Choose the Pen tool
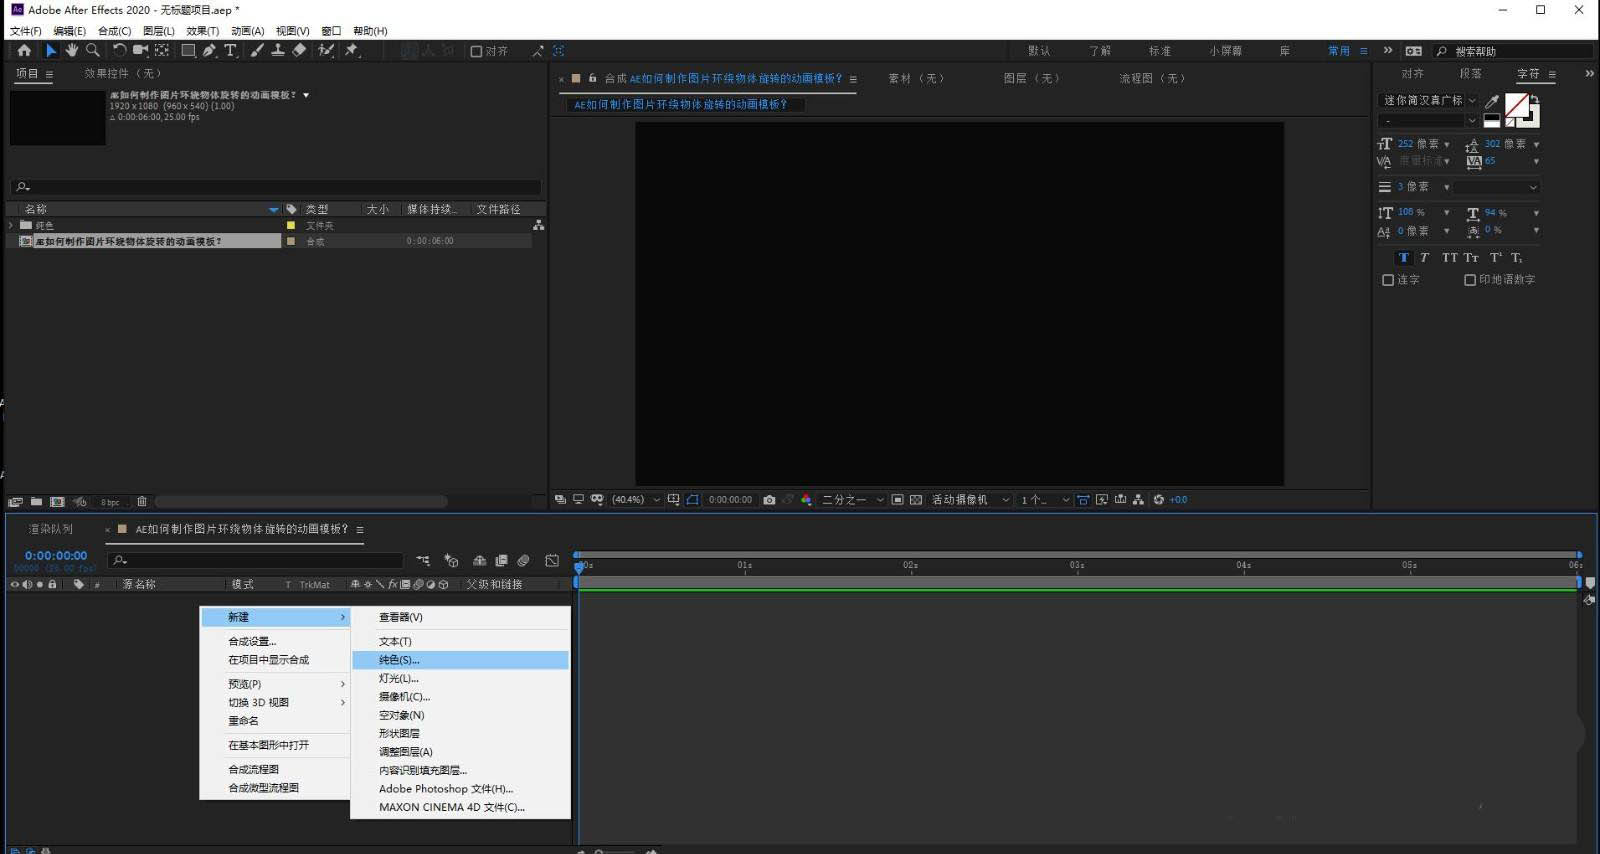Image resolution: width=1600 pixels, height=854 pixels. point(209,50)
